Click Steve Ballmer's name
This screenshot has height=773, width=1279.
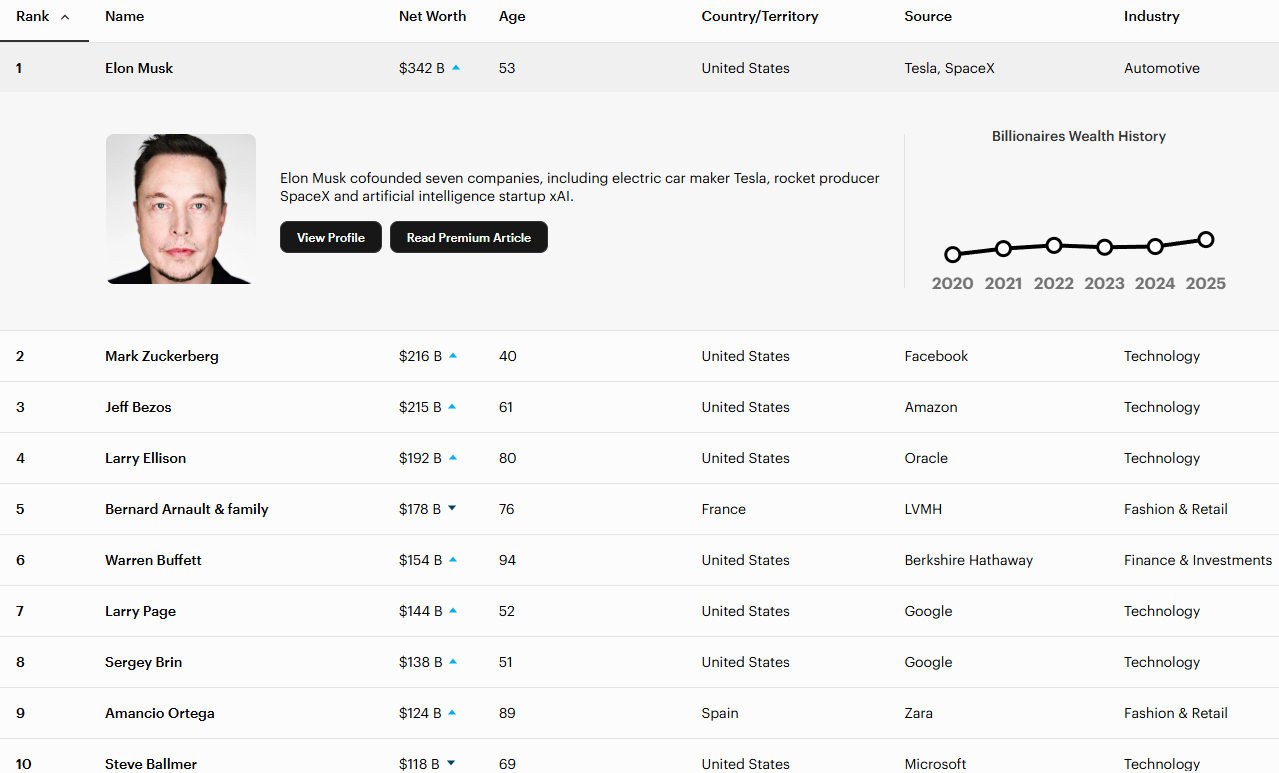(151, 764)
